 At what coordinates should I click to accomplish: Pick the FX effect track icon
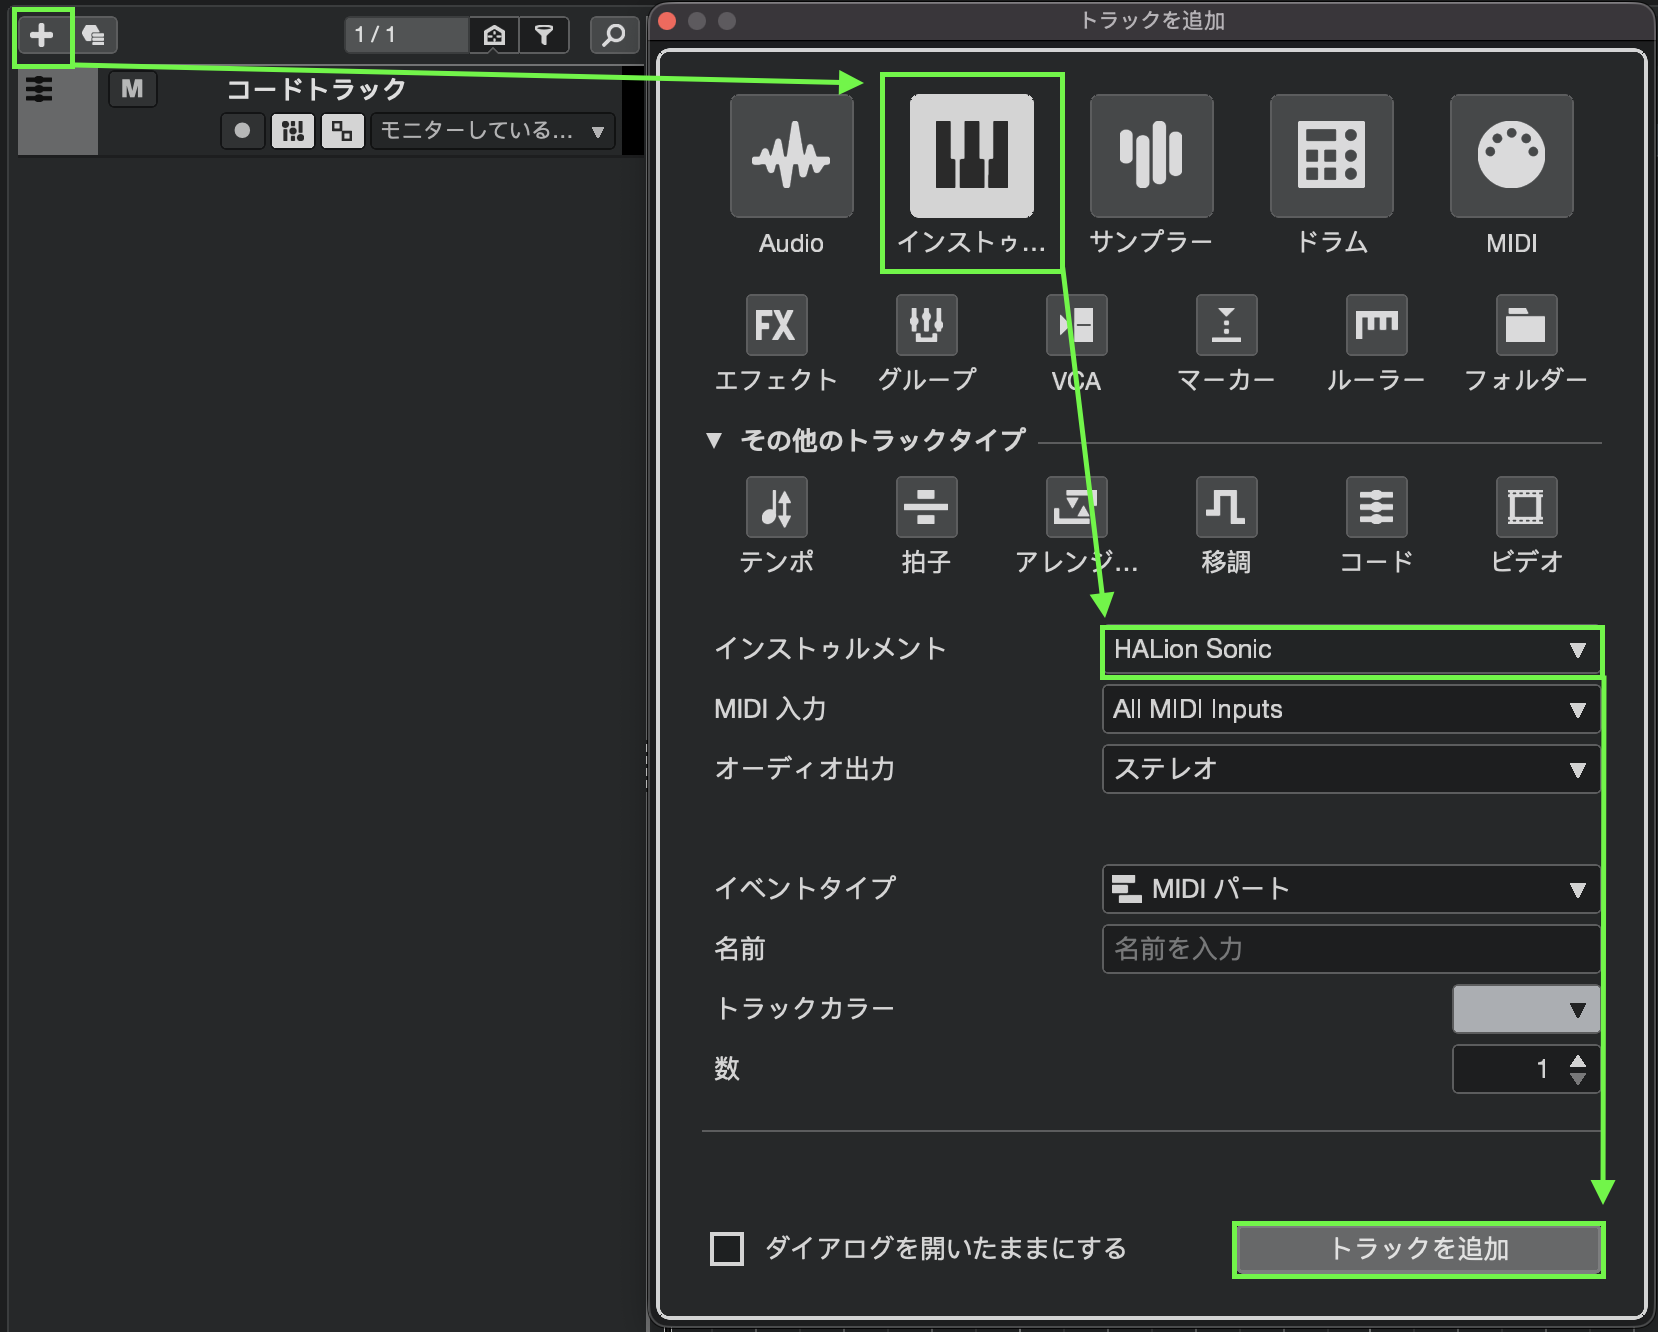point(776,325)
